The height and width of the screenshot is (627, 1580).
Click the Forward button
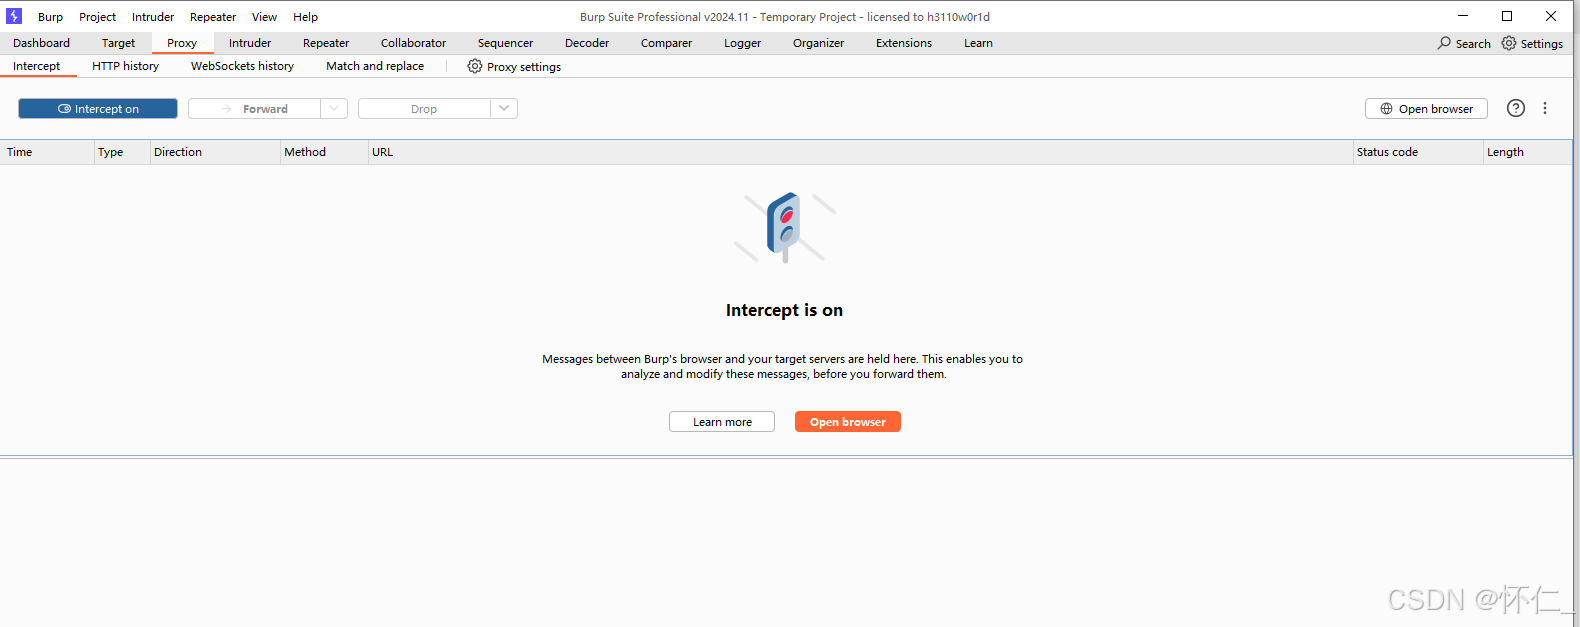[x=255, y=109]
